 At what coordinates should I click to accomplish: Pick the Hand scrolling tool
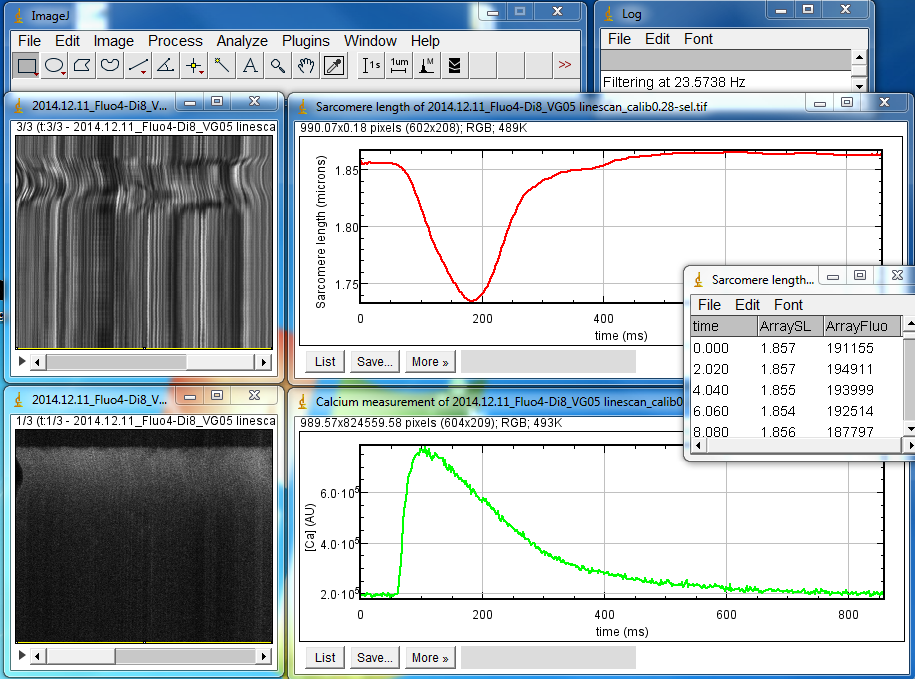[x=306, y=66]
